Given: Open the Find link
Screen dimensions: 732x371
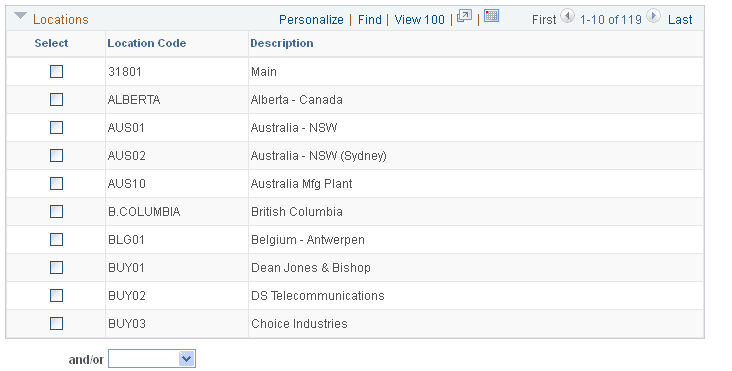Looking at the screenshot, I should (x=370, y=20).
